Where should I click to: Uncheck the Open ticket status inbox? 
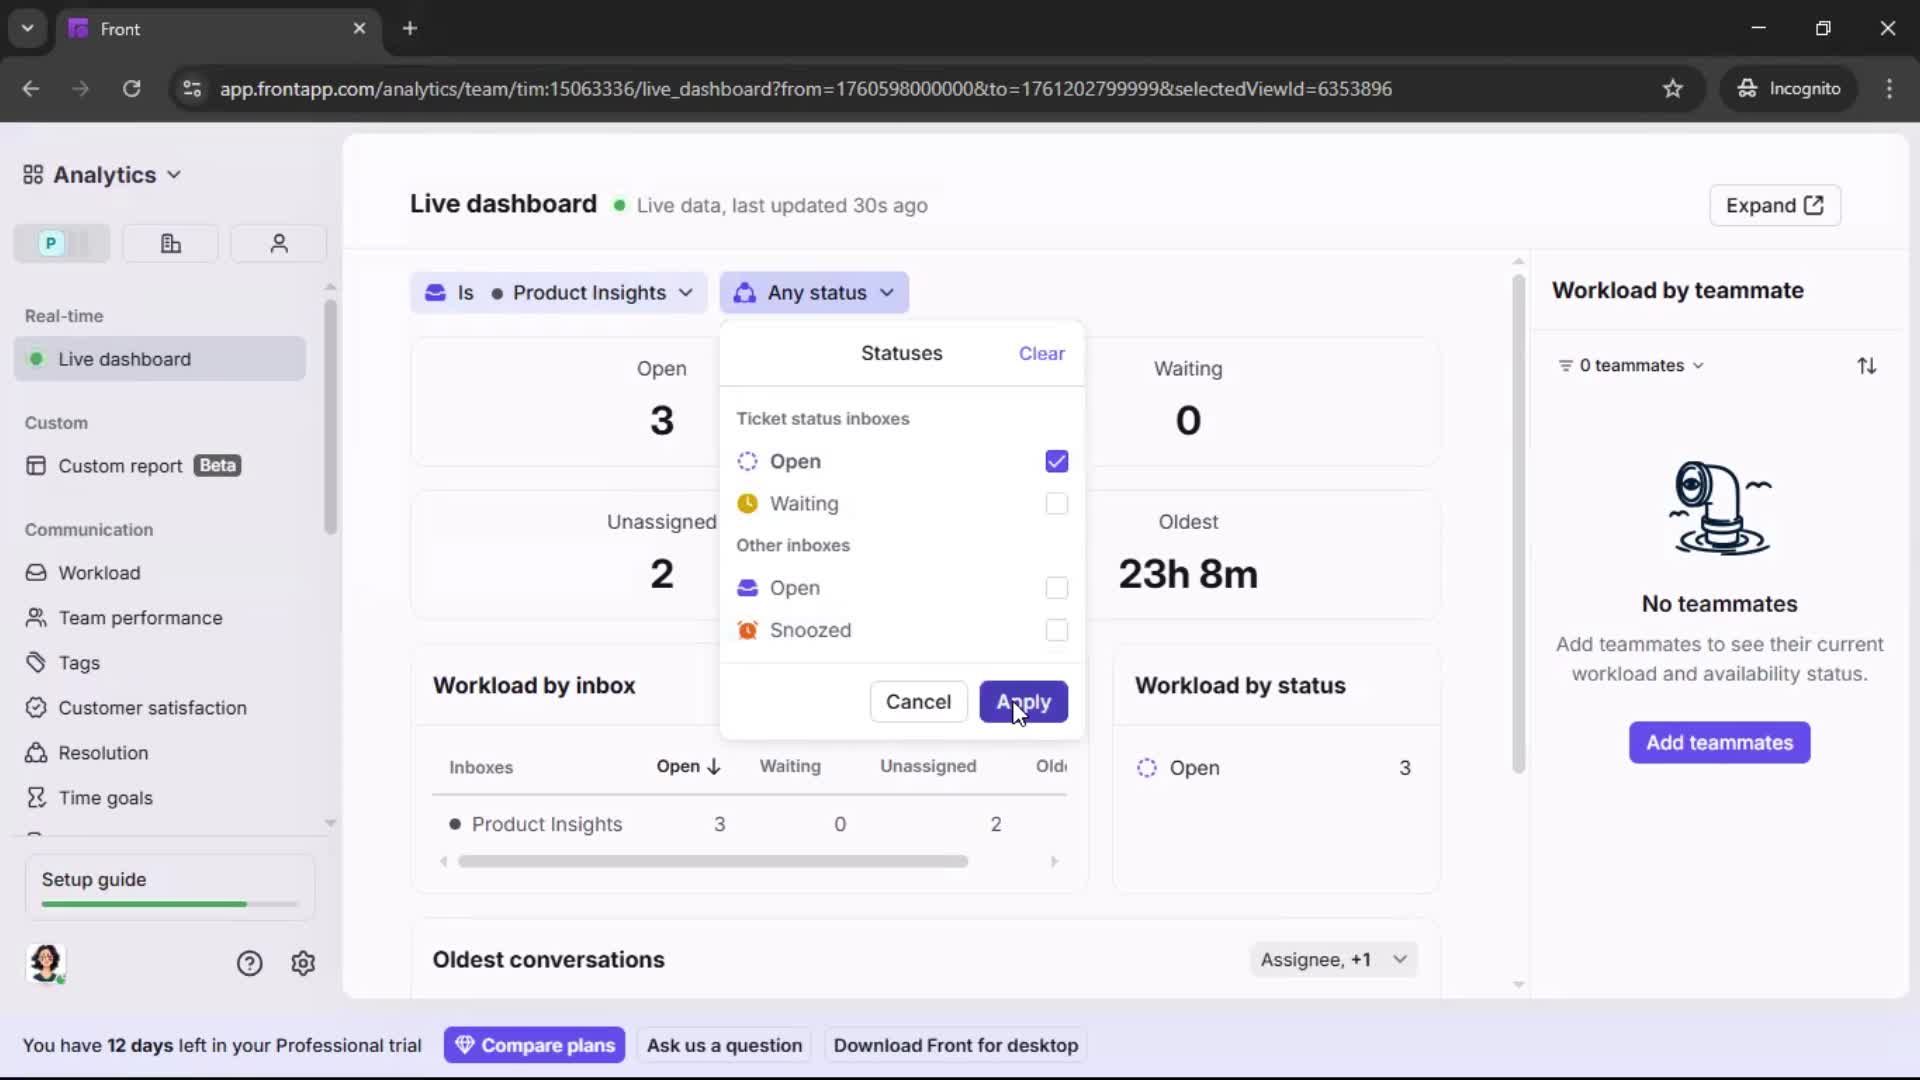click(x=1056, y=461)
